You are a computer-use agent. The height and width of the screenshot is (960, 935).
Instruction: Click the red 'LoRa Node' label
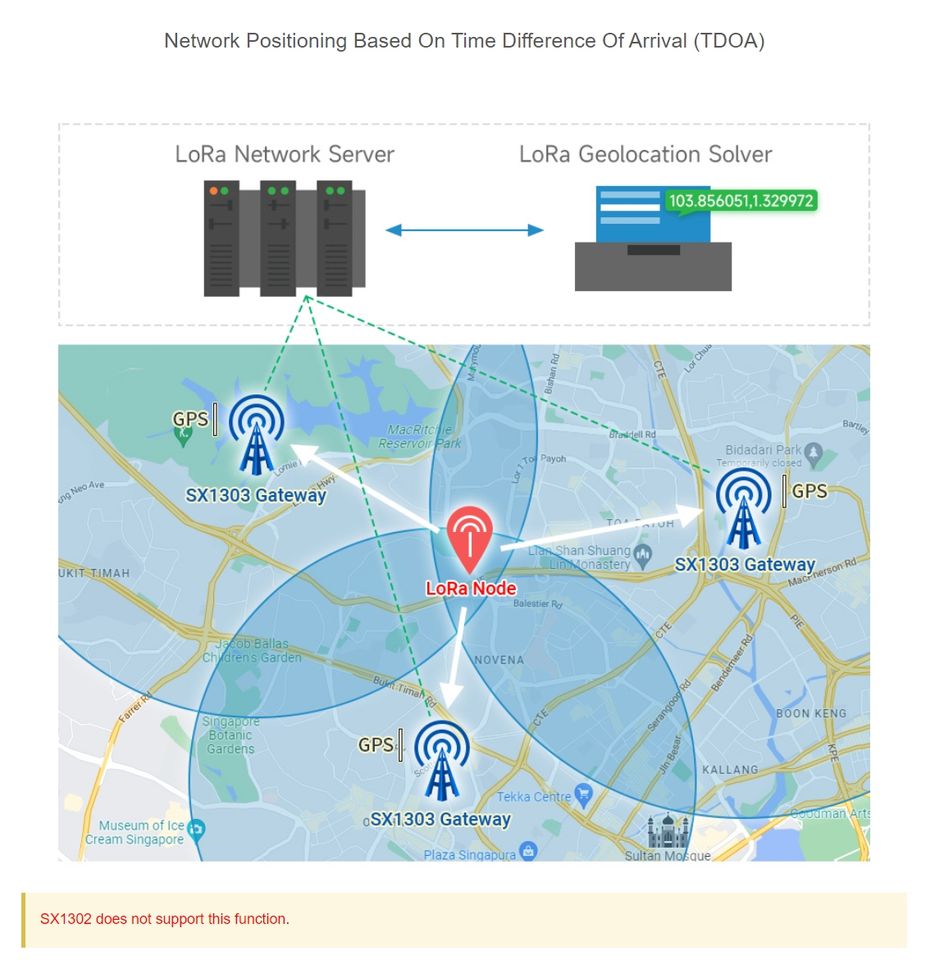tap(471, 588)
